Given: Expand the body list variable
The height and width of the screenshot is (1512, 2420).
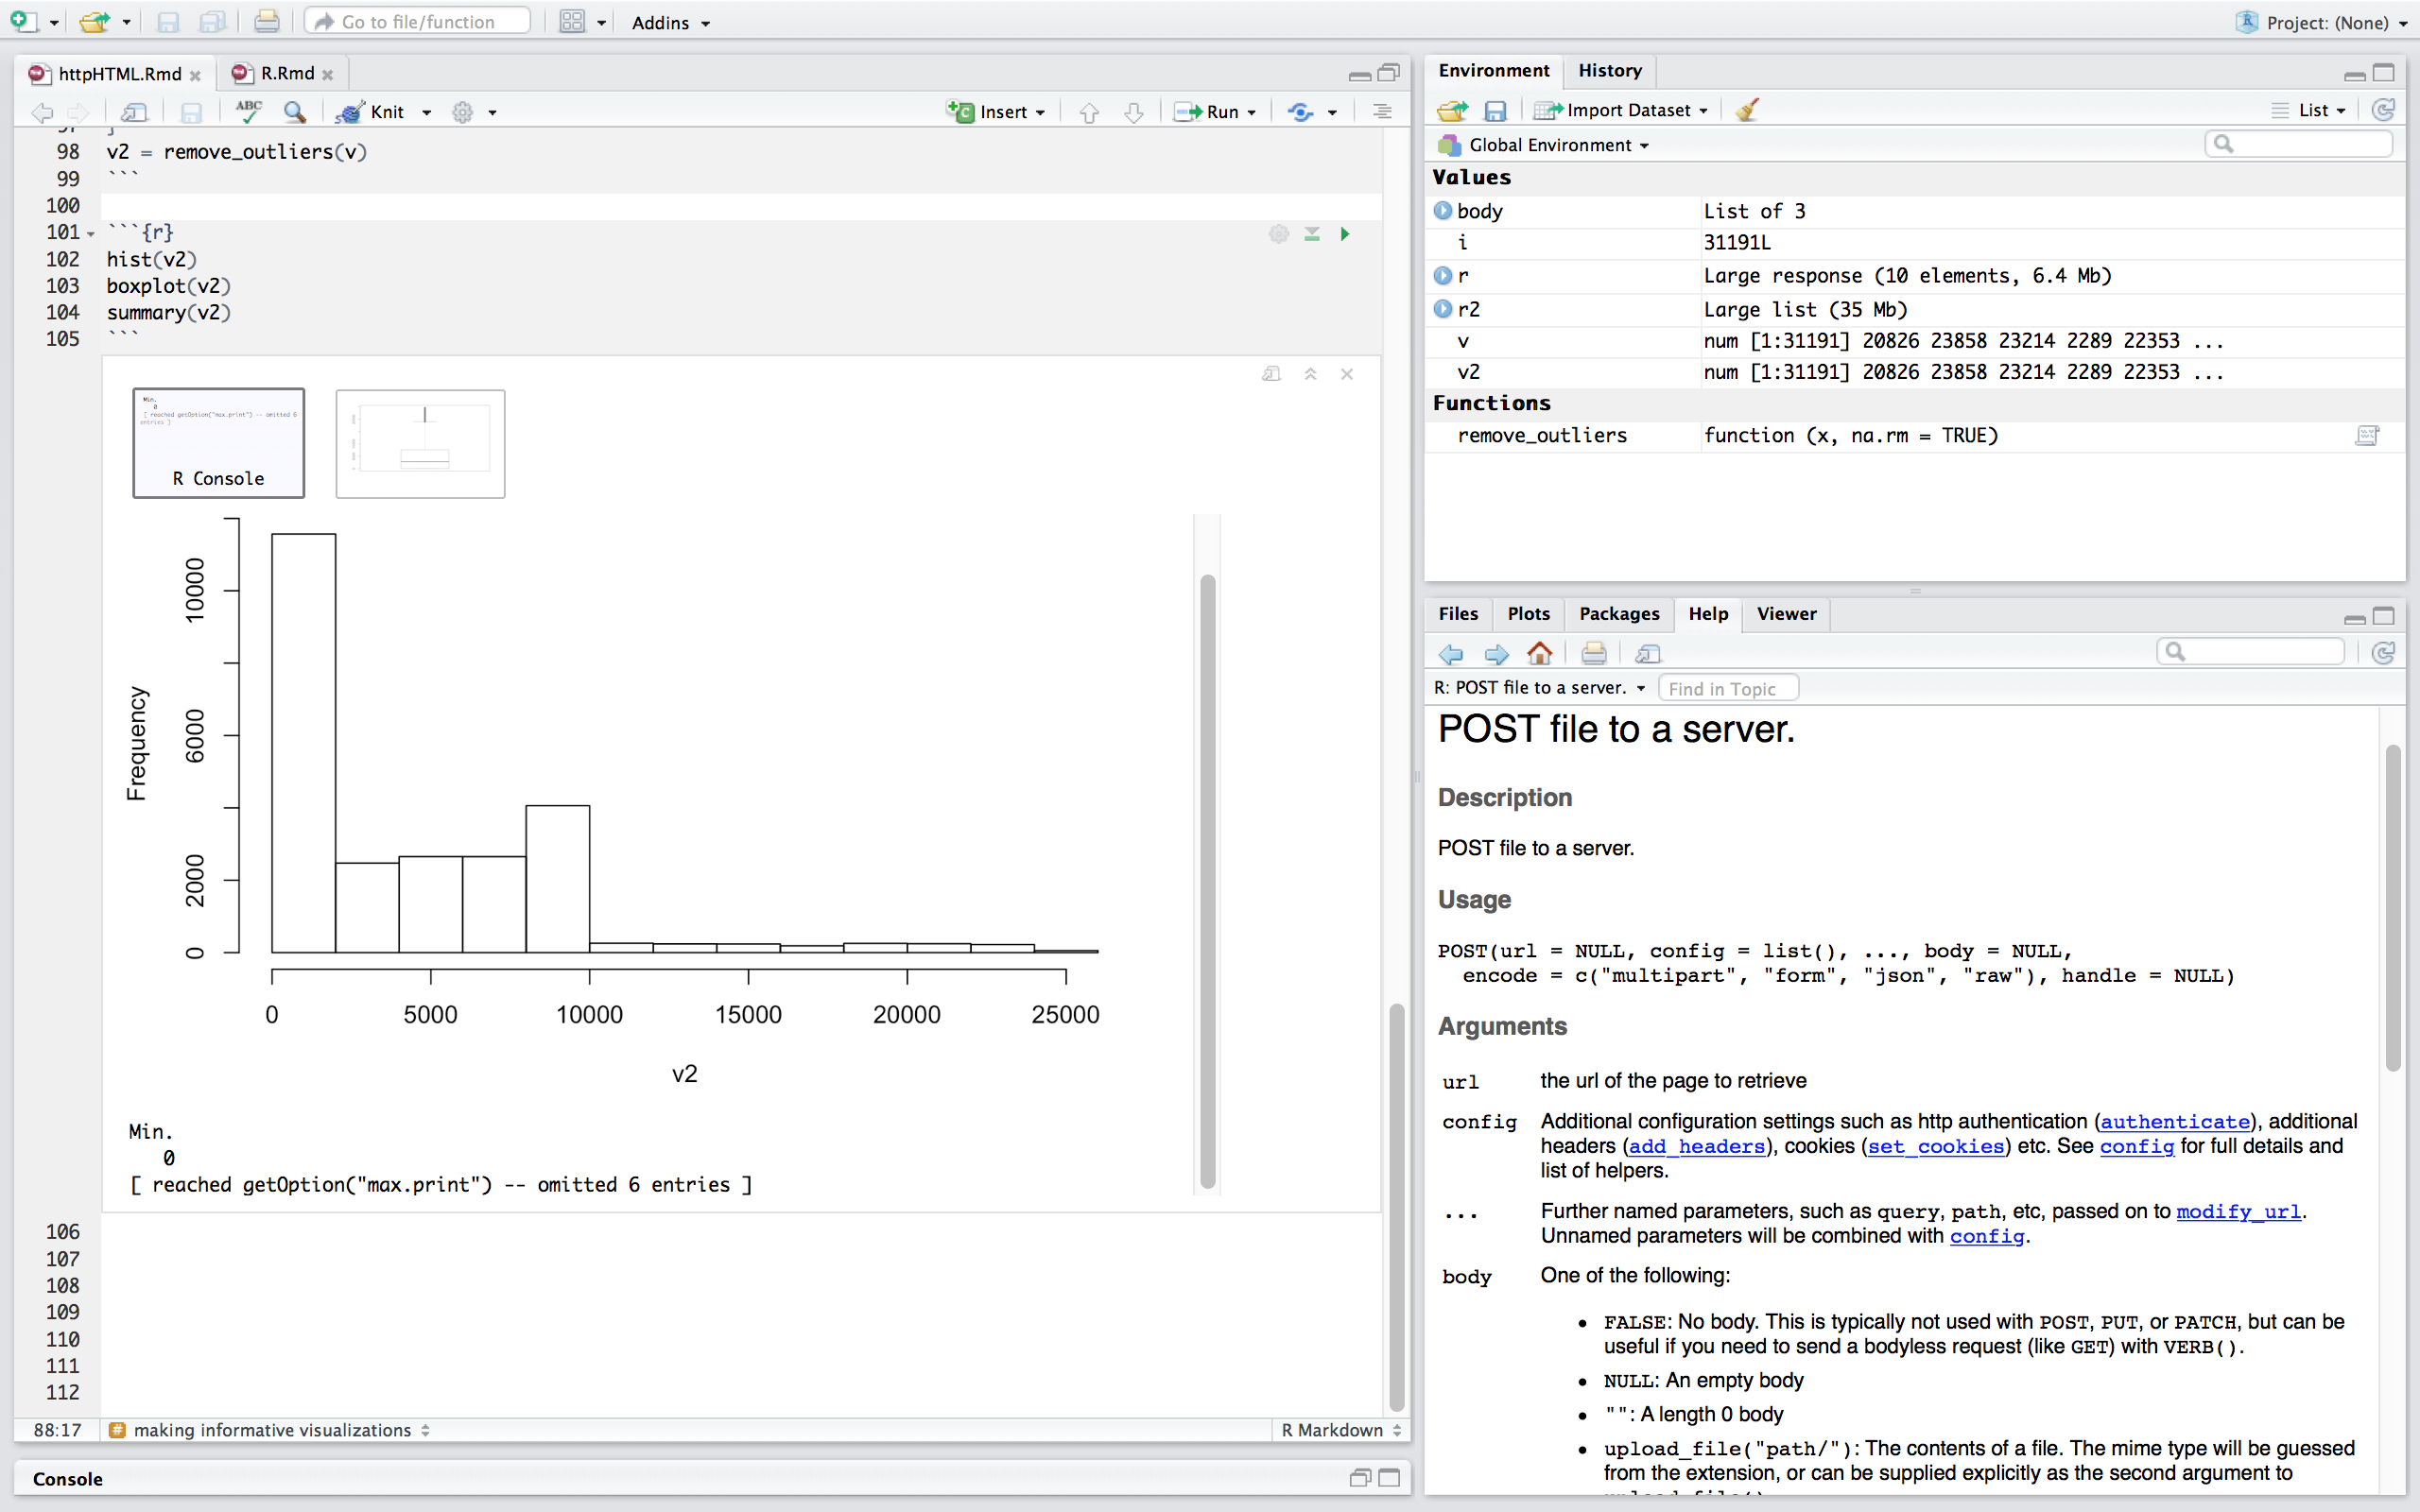Looking at the screenshot, I should click(1443, 211).
